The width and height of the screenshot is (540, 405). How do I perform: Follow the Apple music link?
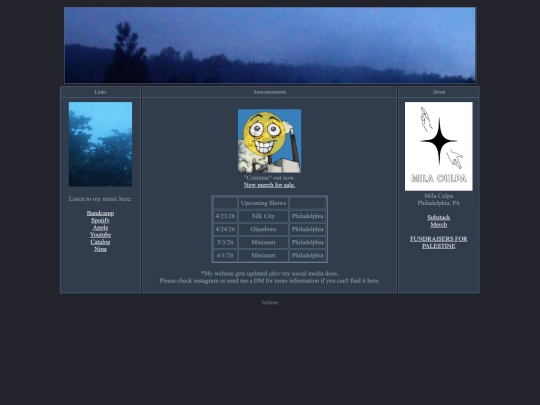[100, 228]
